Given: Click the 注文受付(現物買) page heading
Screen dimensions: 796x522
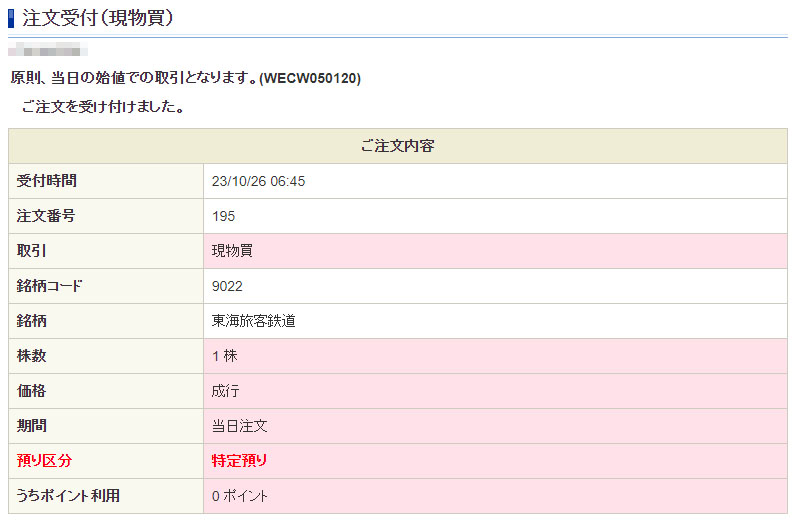Looking at the screenshot, I should coord(98,17).
